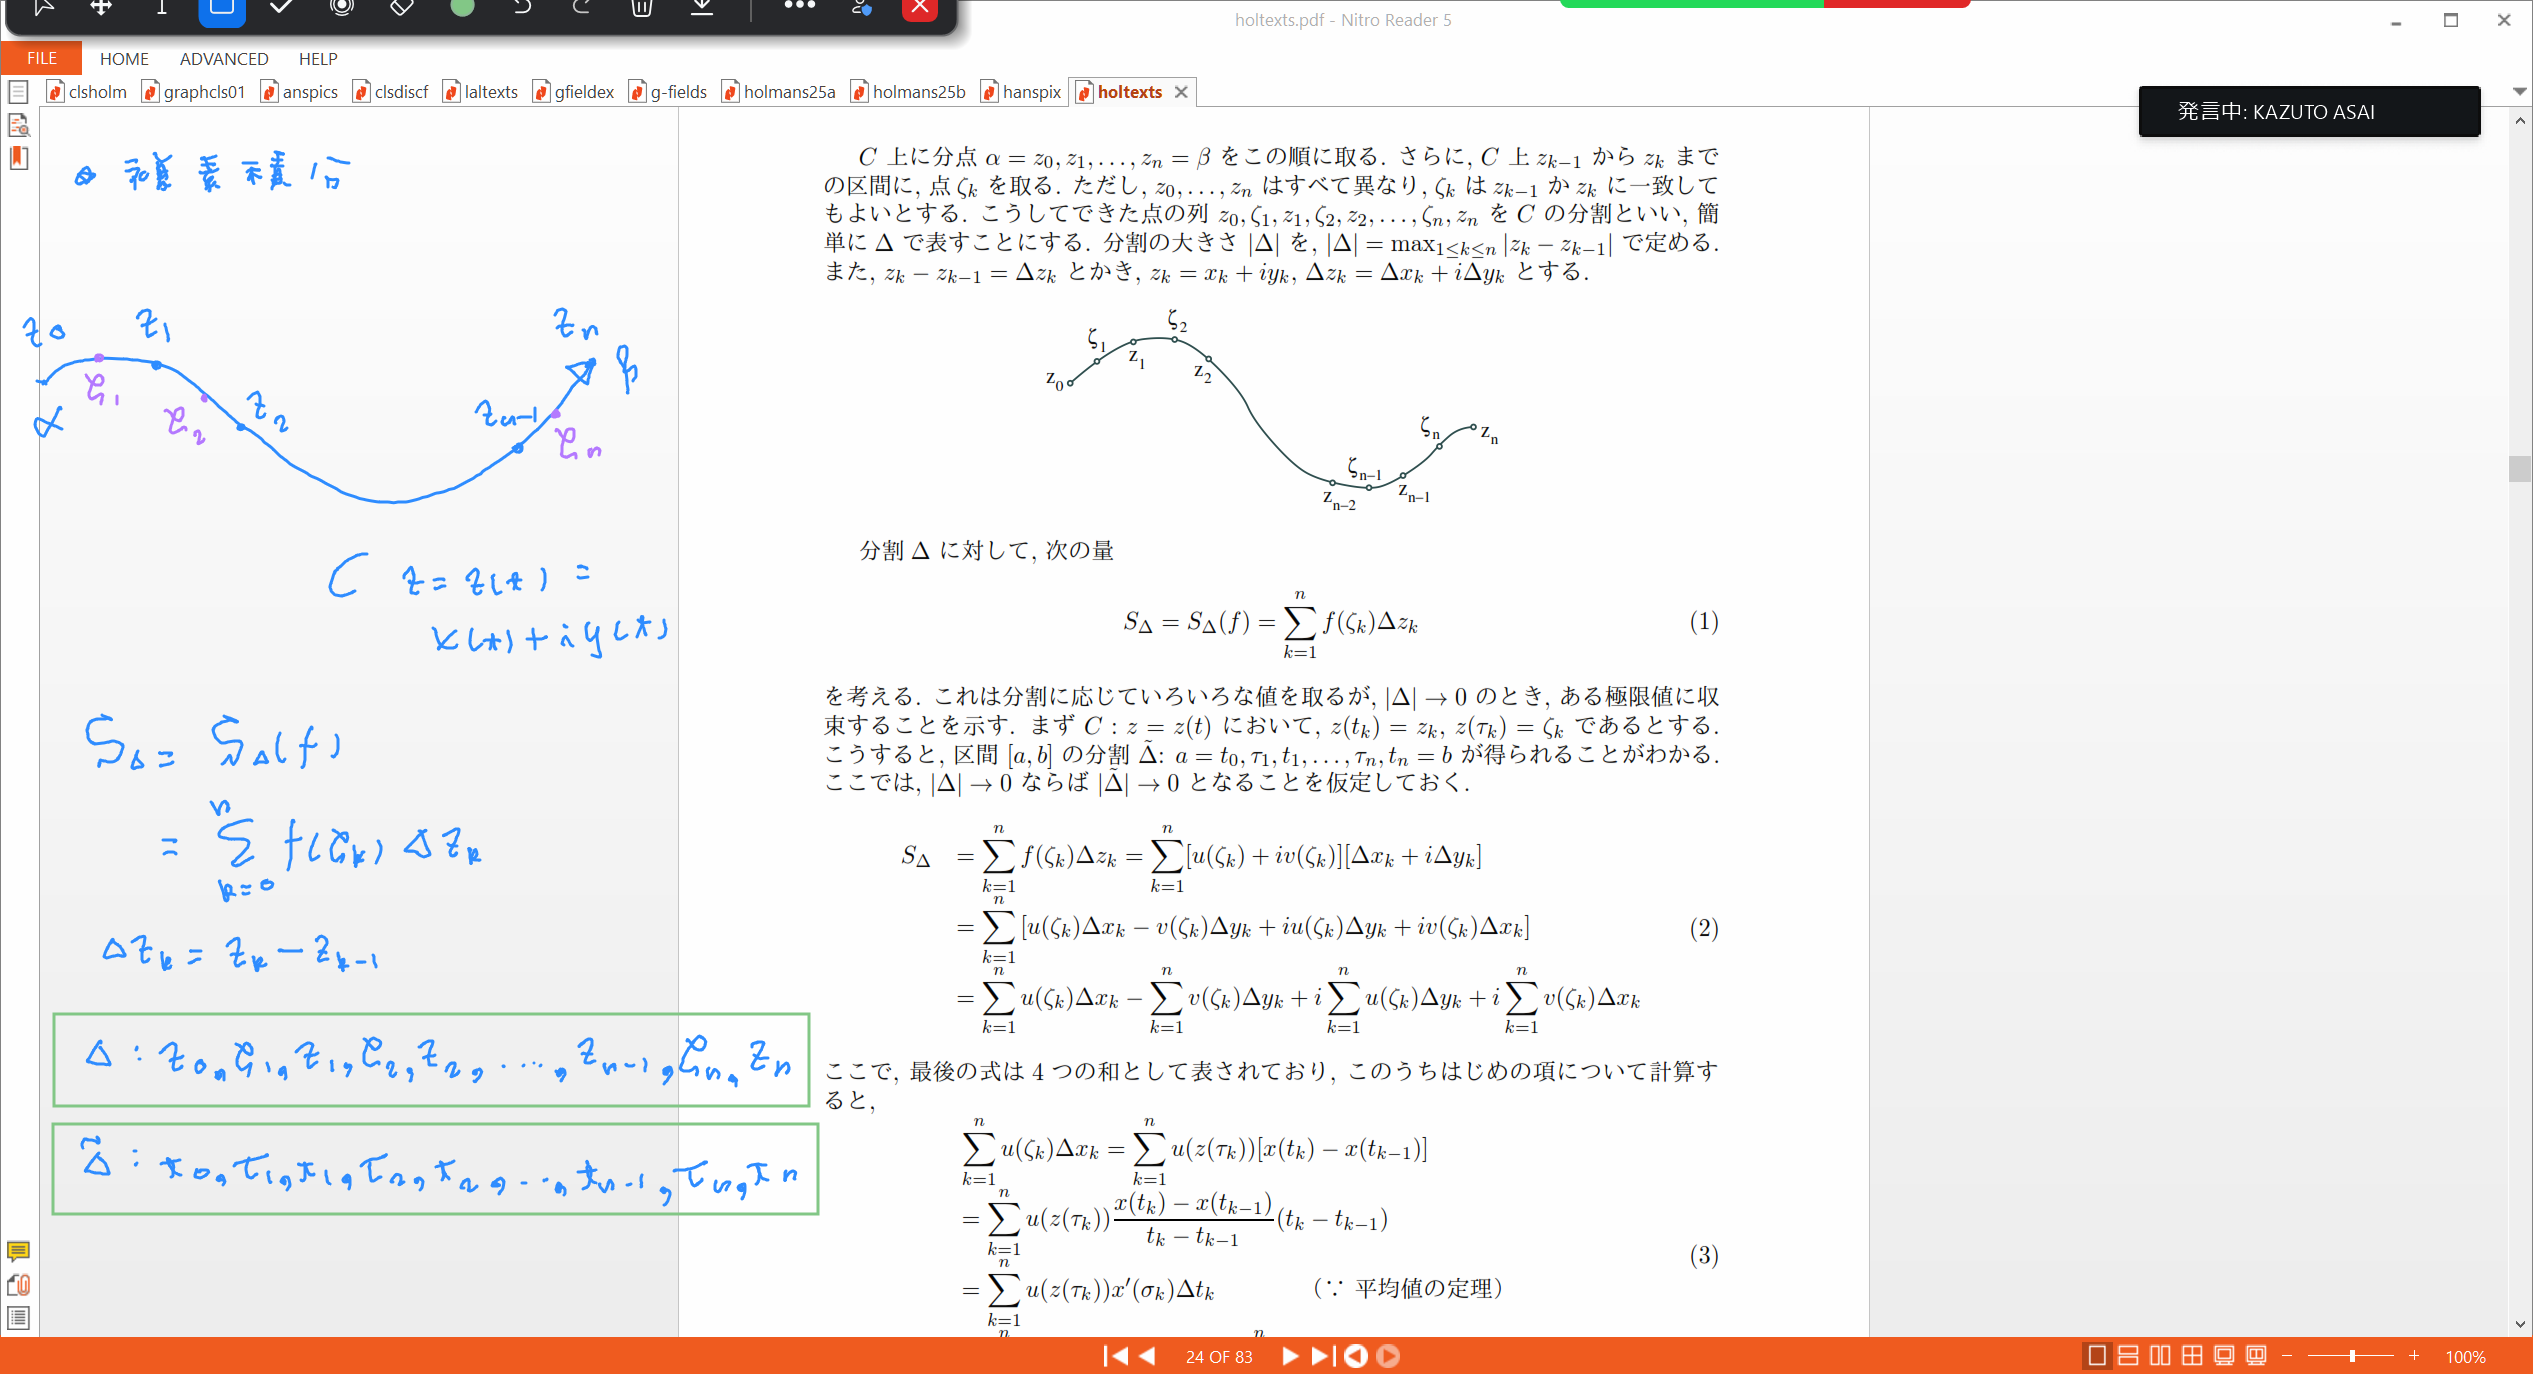The width and height of the screenshot is (2533, 1374).
Task: Close the holtexts document tab
Action: [x=1182, y=91]
